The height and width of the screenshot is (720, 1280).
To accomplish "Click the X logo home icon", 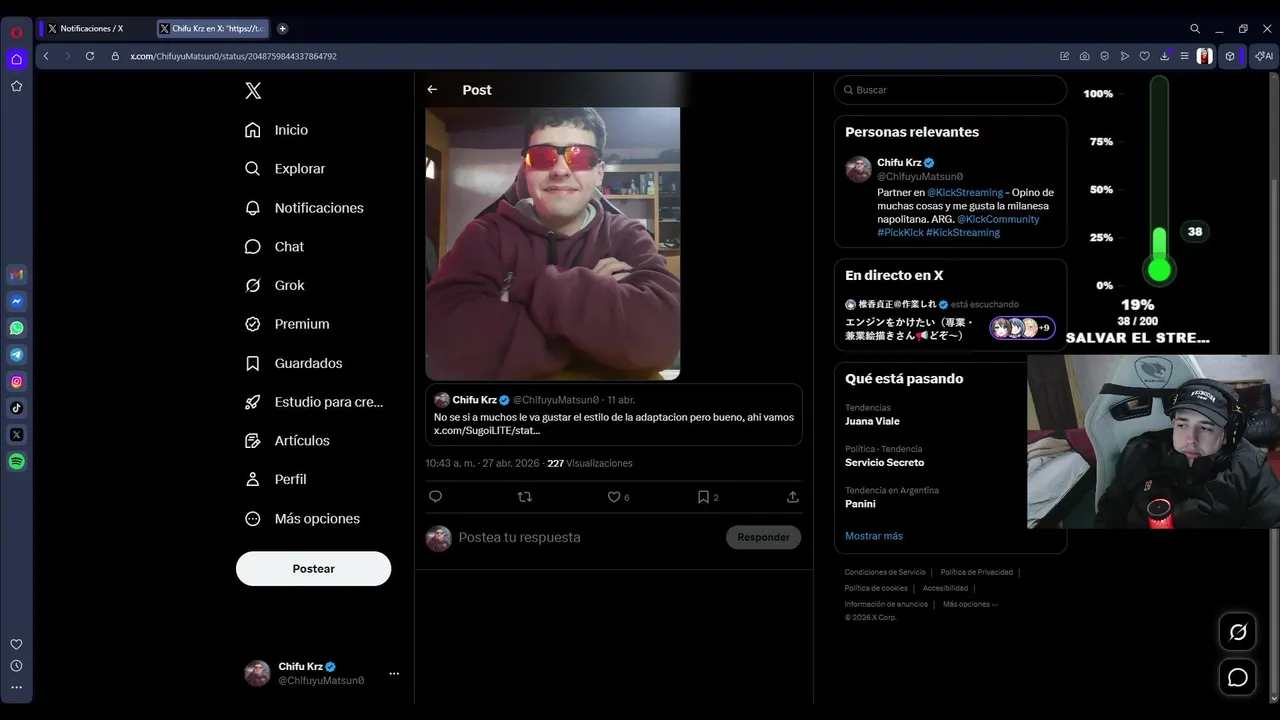I will coord(253,91).
